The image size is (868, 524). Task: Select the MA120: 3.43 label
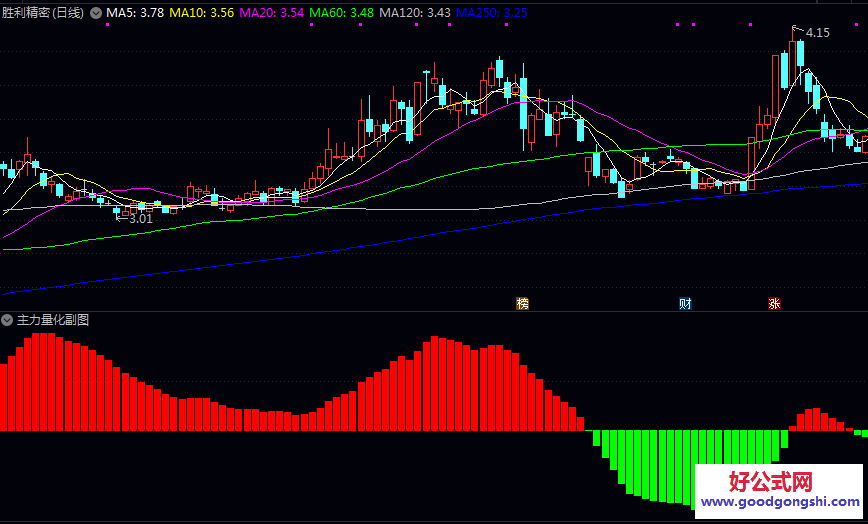(x=415, y=13)
